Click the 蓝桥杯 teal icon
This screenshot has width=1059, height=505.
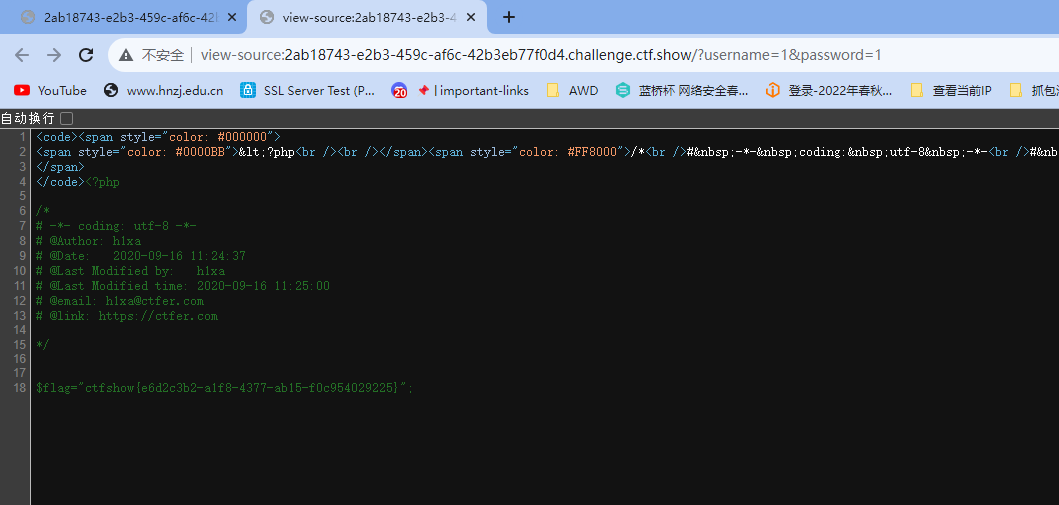click(623, 90)
